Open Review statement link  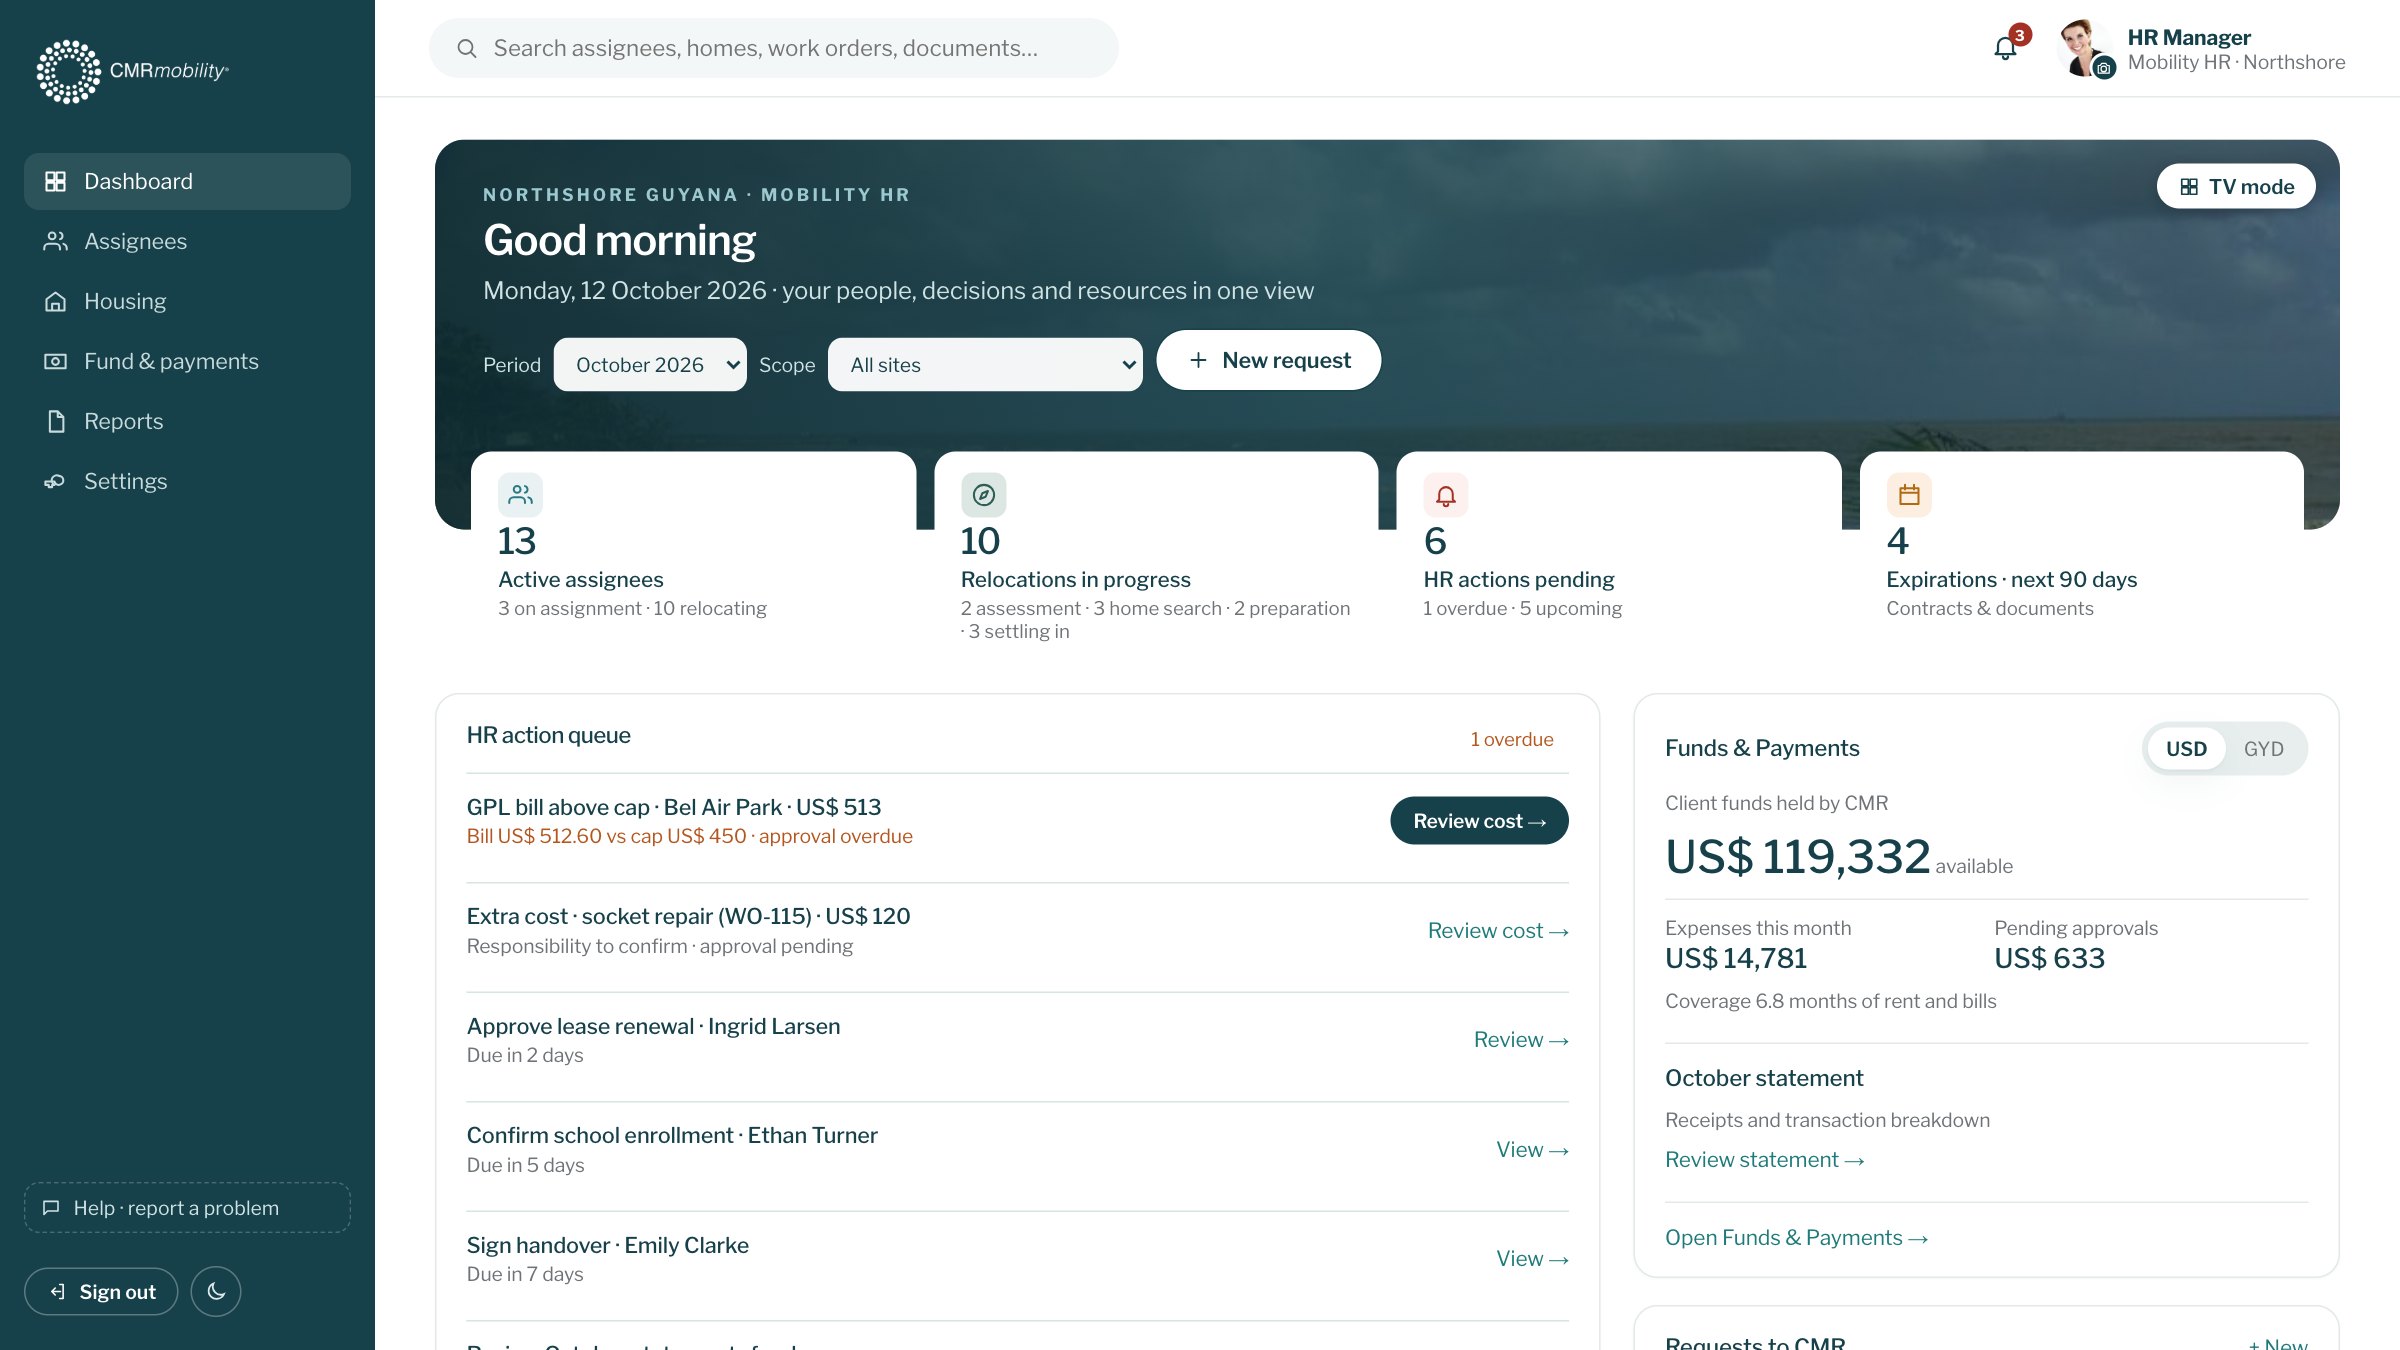pos(1764,1159)
